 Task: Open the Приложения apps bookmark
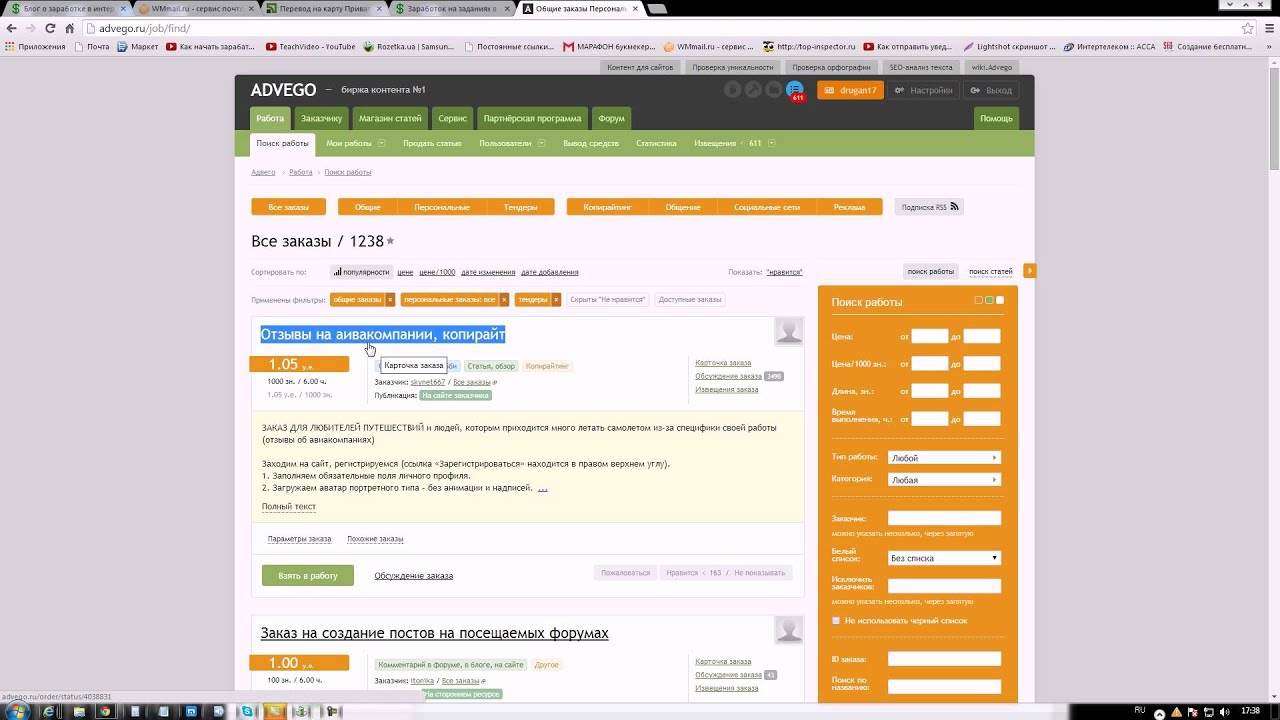(35, 46)
